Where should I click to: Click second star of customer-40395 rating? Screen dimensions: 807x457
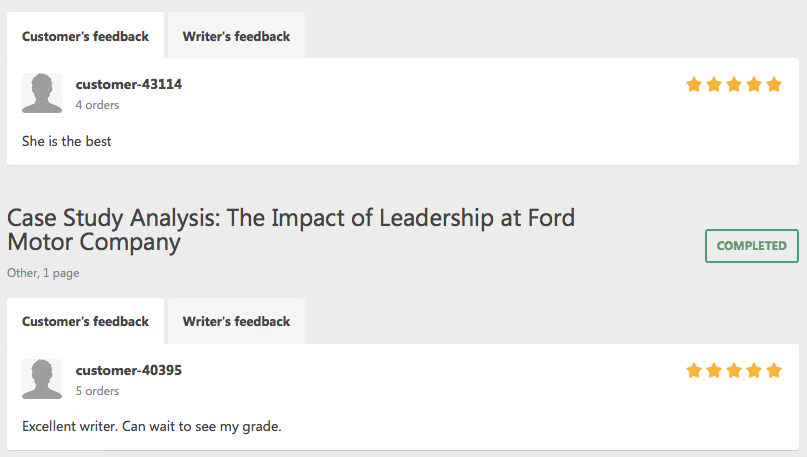click(714, 370)
